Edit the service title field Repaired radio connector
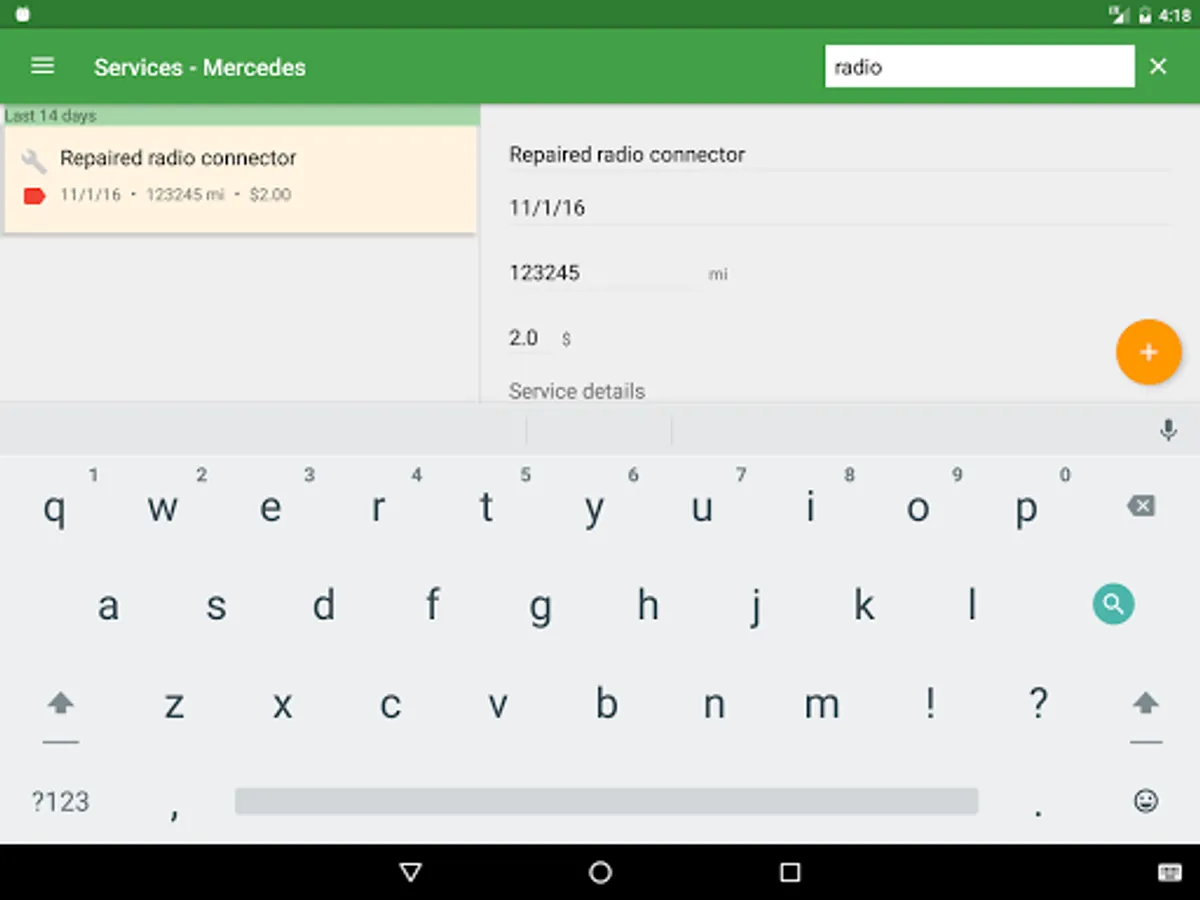The image size is (1200, 900). pyautogui.click(x=838, y=155)
